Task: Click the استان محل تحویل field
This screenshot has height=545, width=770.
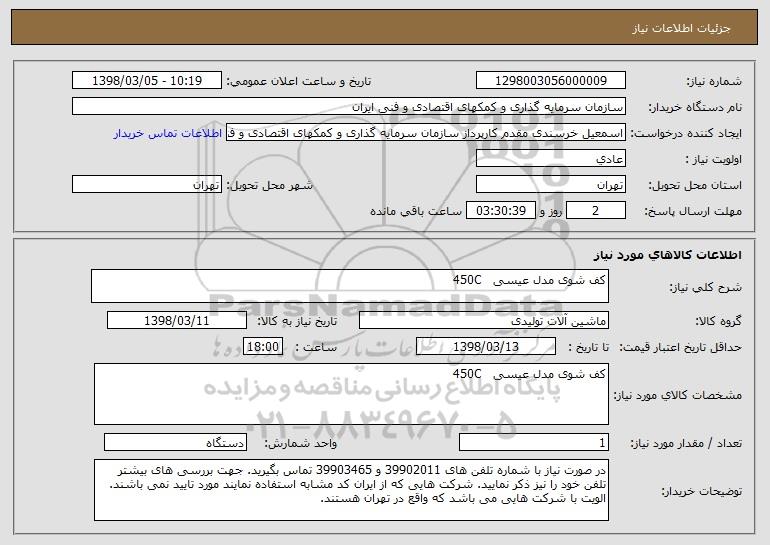Action: coord(550,184)
